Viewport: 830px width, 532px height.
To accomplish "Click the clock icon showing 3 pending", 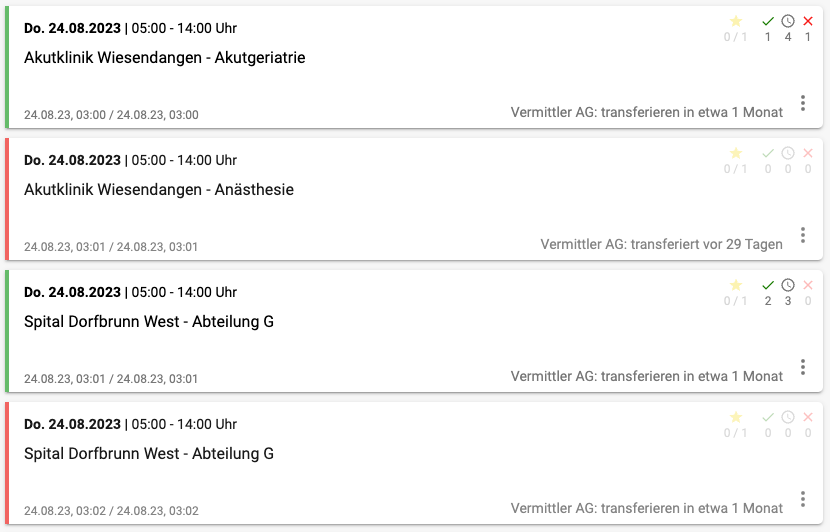I will click(788, 285).
